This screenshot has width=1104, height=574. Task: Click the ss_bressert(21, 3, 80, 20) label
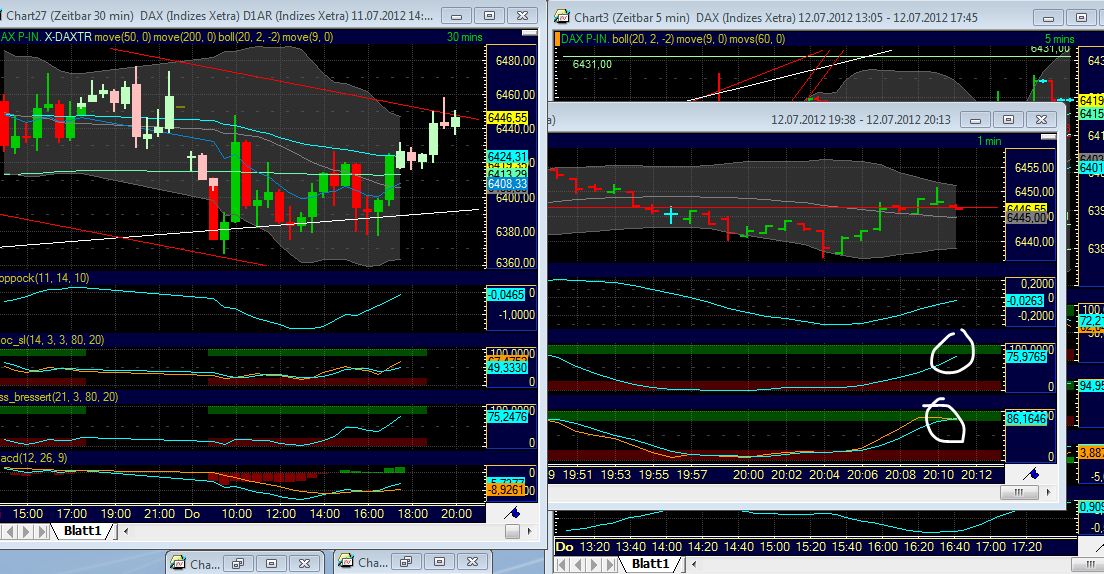point(59,397)
